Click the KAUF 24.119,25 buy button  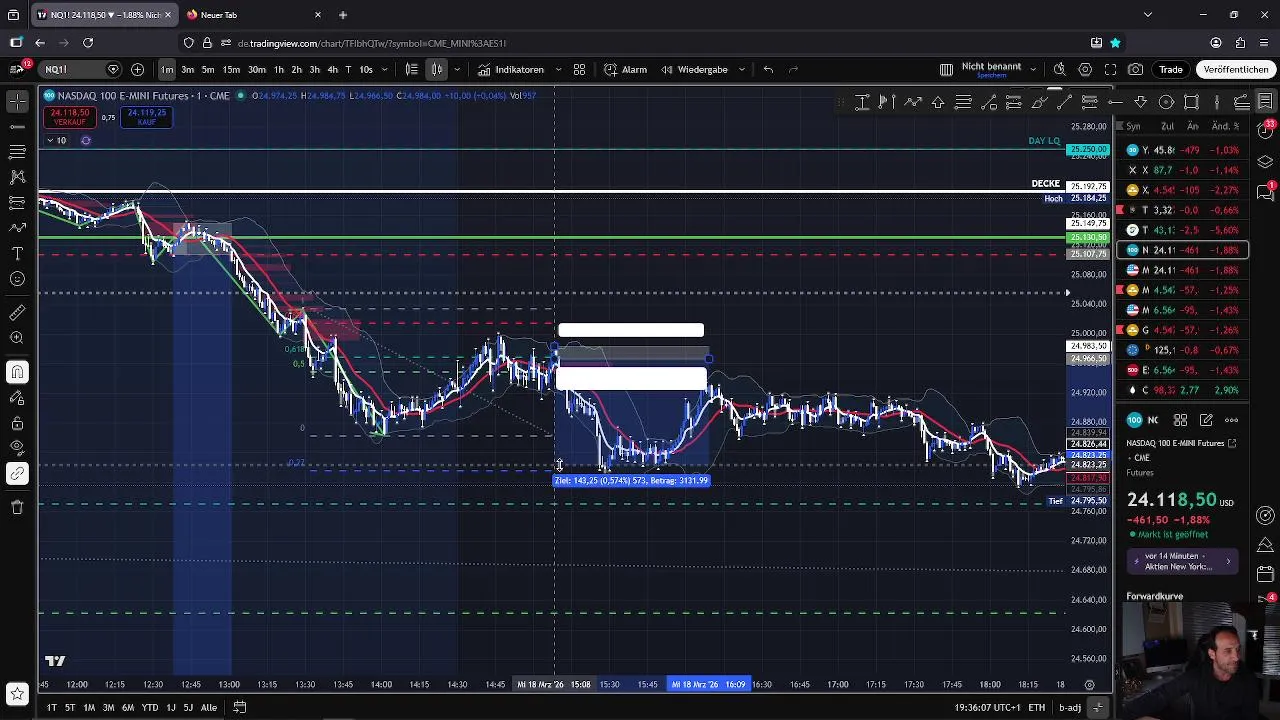click(147, 117)
